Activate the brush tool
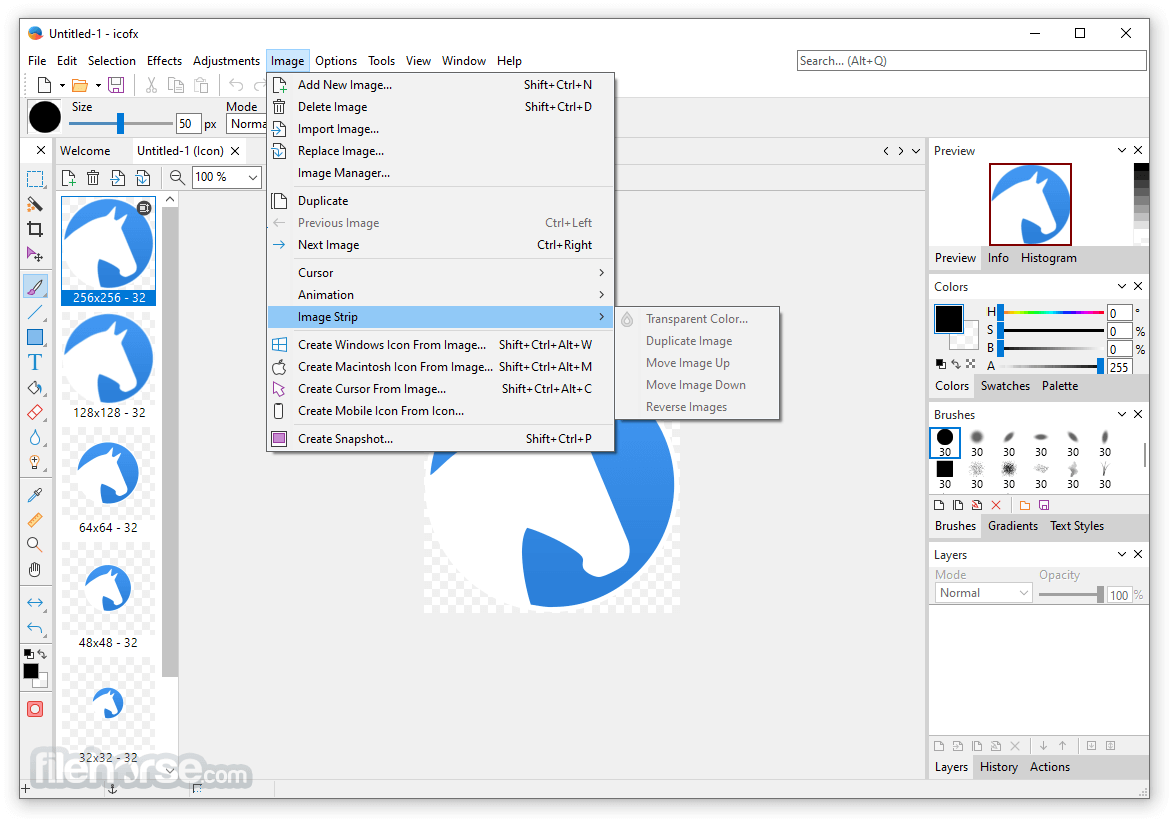The height and width of the screenshot is (819, 1169). [35, 286]
